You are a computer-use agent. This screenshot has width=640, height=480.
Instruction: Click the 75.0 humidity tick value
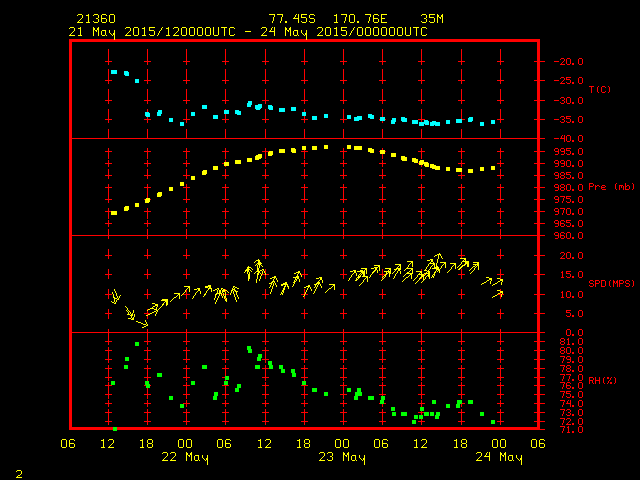click(x=571, y=395)
